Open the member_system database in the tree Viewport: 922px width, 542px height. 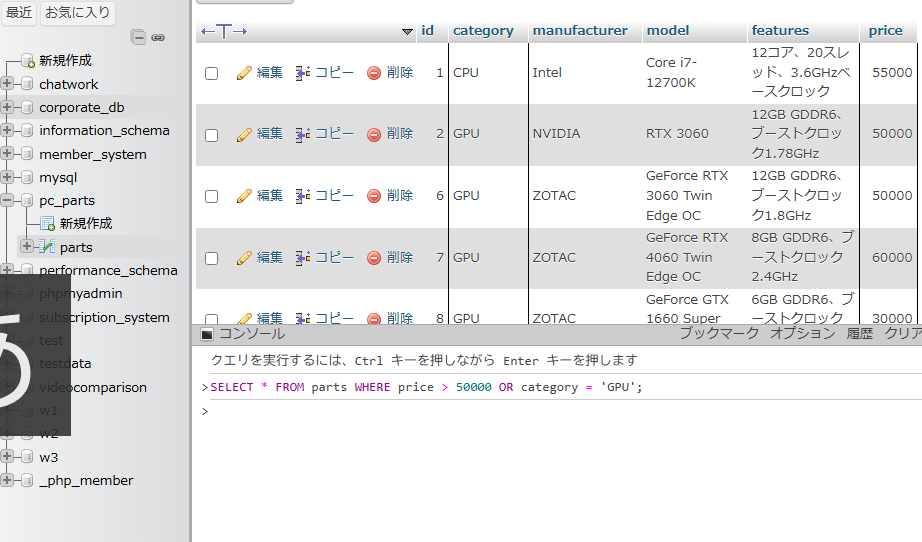click(92, 154)
